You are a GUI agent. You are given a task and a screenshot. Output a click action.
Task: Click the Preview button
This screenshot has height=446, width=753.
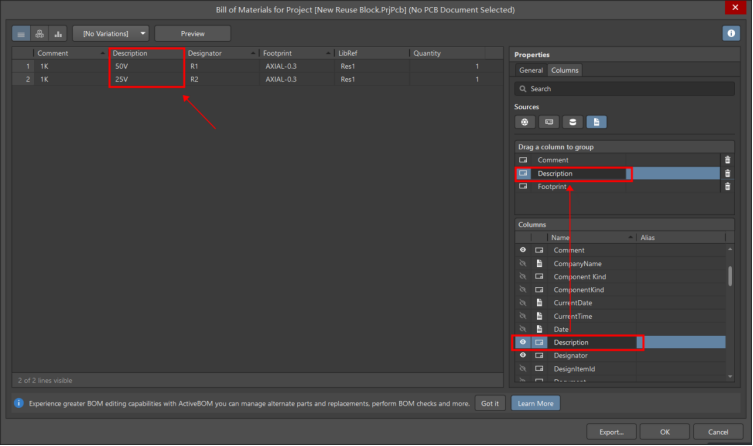click(x=192, y=33)
